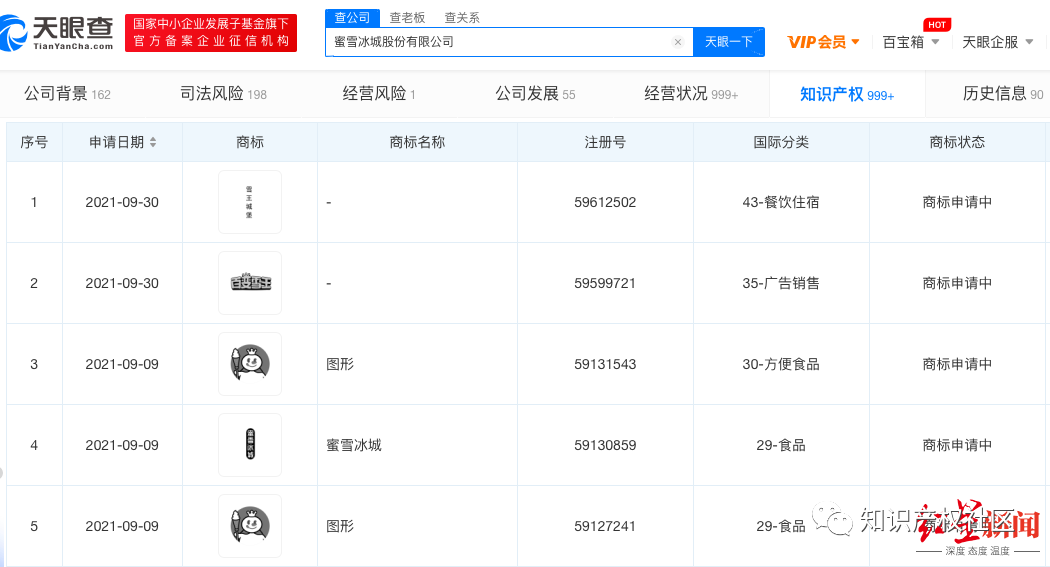
Task: Click the government-backed credit agency banner
Action: pyautogui.click(x=211, y=33)
